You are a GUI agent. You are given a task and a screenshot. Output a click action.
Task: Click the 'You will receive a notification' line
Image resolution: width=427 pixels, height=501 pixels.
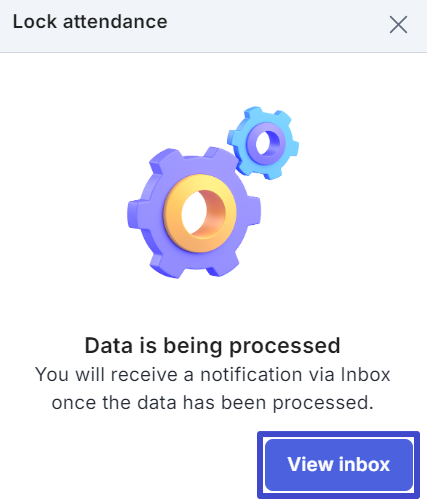[213, 374]
